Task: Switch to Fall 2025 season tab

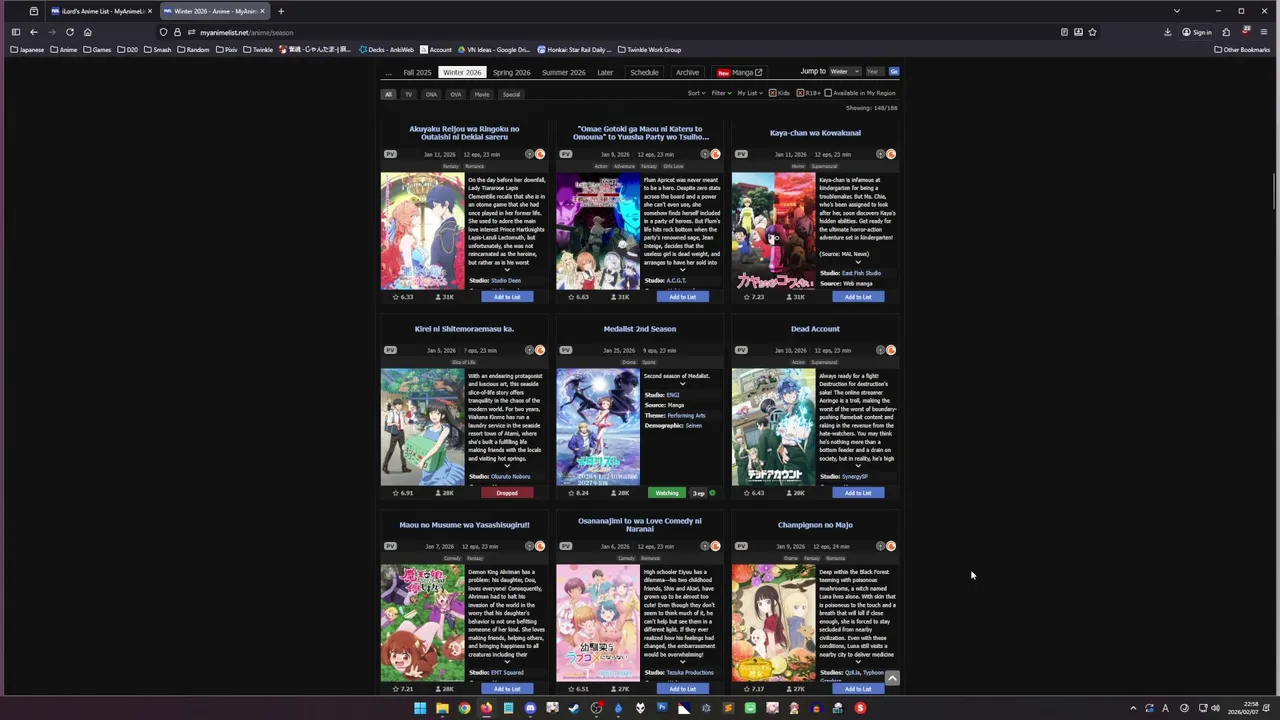Action: [x=417, y=72]
